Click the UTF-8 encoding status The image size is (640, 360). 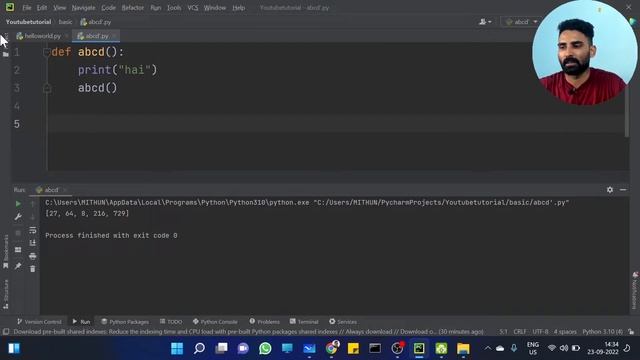coord(540,332)
